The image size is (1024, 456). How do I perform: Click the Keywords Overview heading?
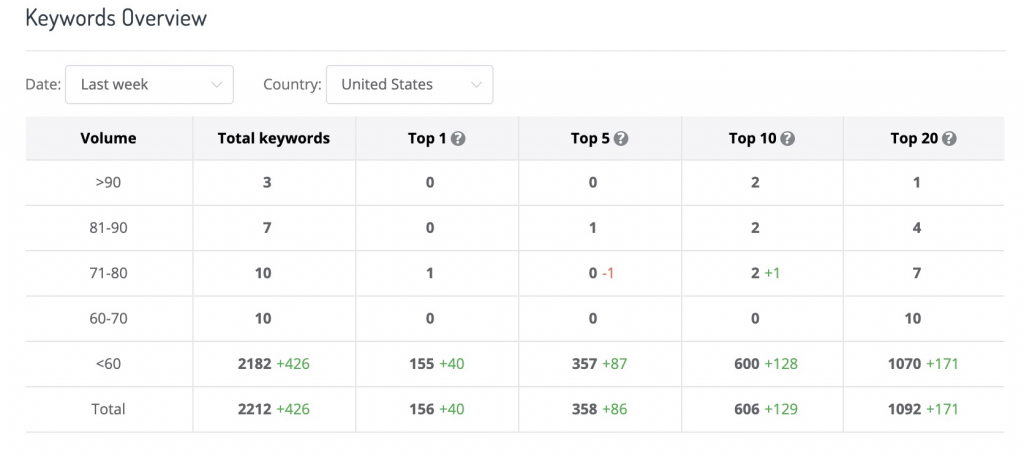[116, 18]
